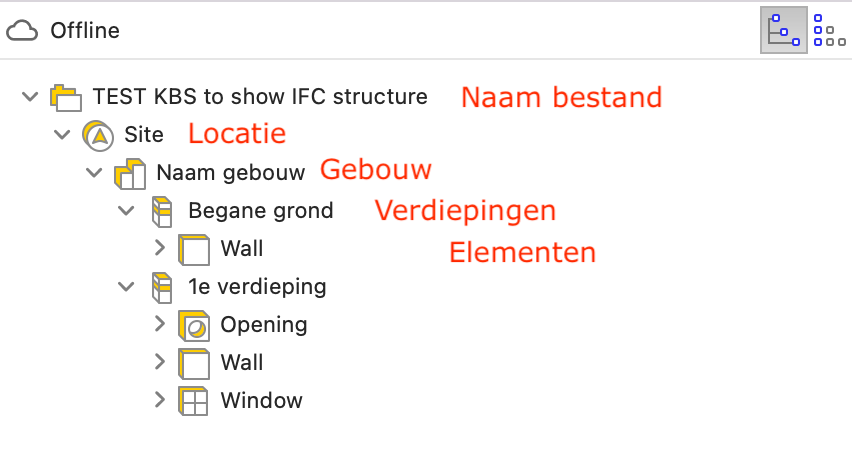Click the Wall icon under Begane grond
The height and width of the screenshot is (464, 852).
click(194, 249)
